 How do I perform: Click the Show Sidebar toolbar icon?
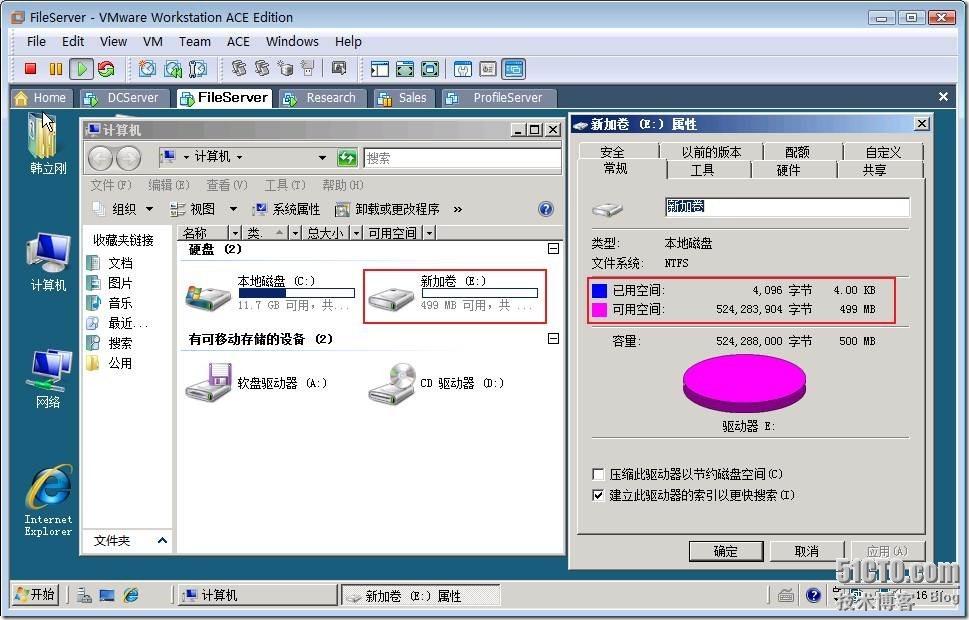(x=379, y=69)
